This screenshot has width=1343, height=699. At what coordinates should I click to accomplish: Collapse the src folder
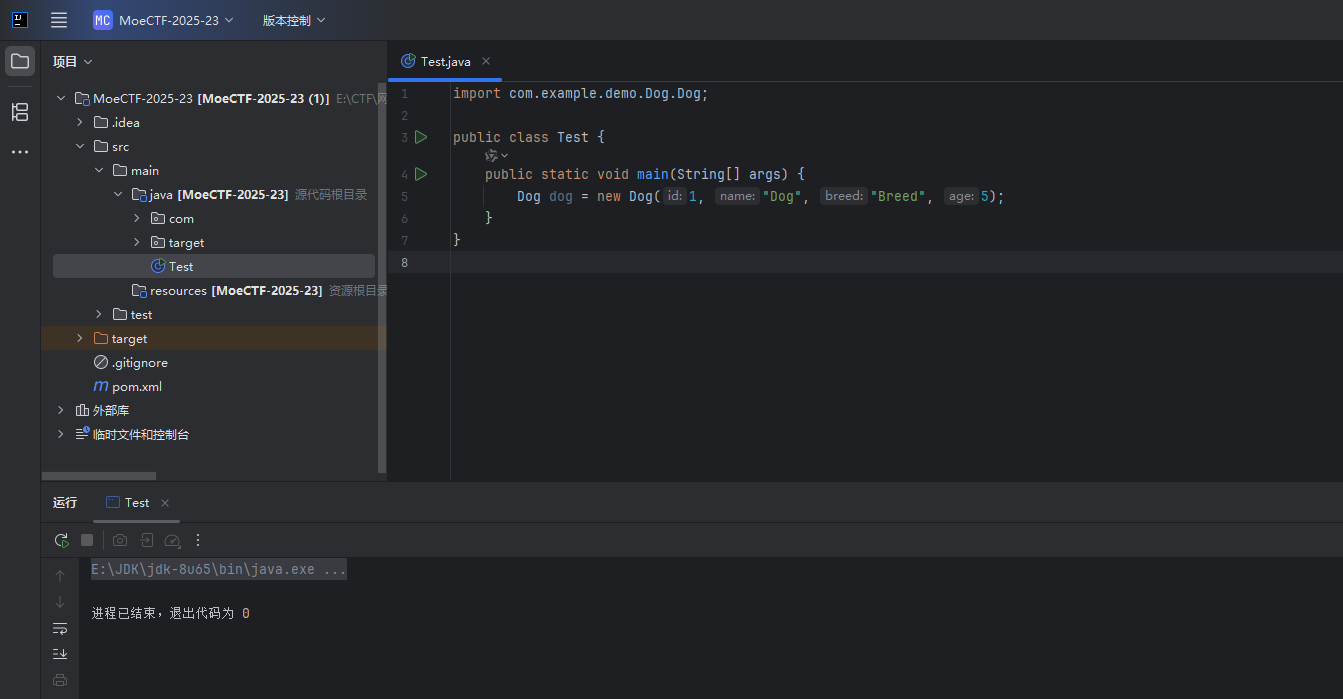point(80,146)
